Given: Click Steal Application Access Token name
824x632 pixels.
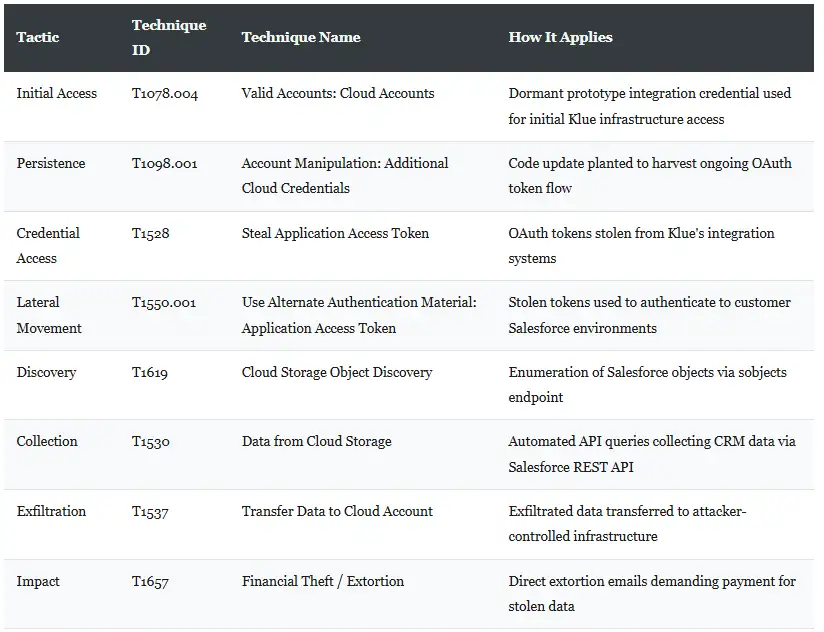Looking at the screenshot, I should [335, 233].
